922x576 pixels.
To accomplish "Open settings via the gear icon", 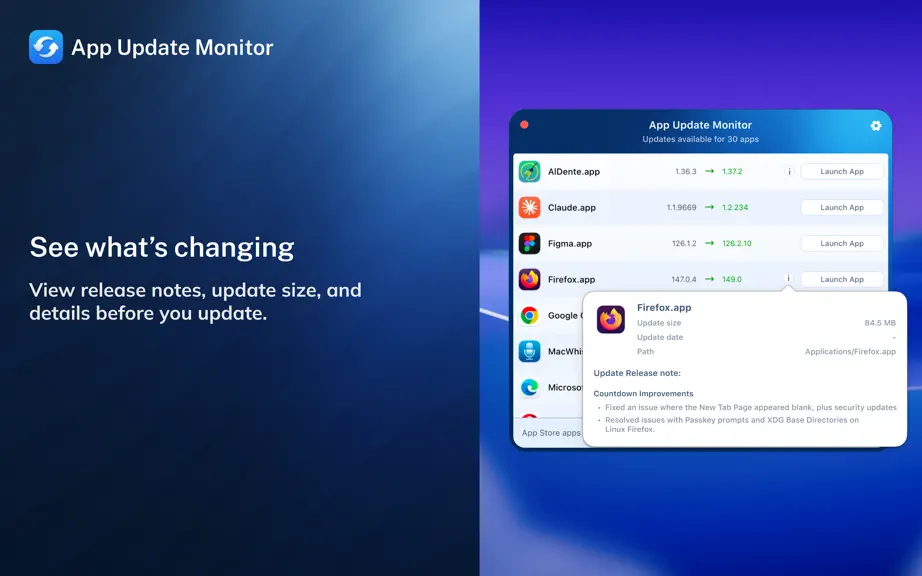I will (876, 125).
